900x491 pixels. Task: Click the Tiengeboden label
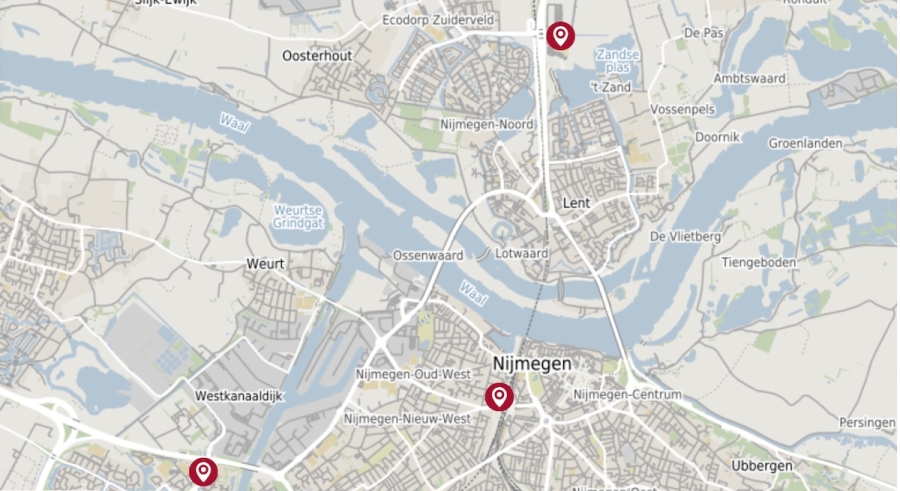tap(759, 262)
